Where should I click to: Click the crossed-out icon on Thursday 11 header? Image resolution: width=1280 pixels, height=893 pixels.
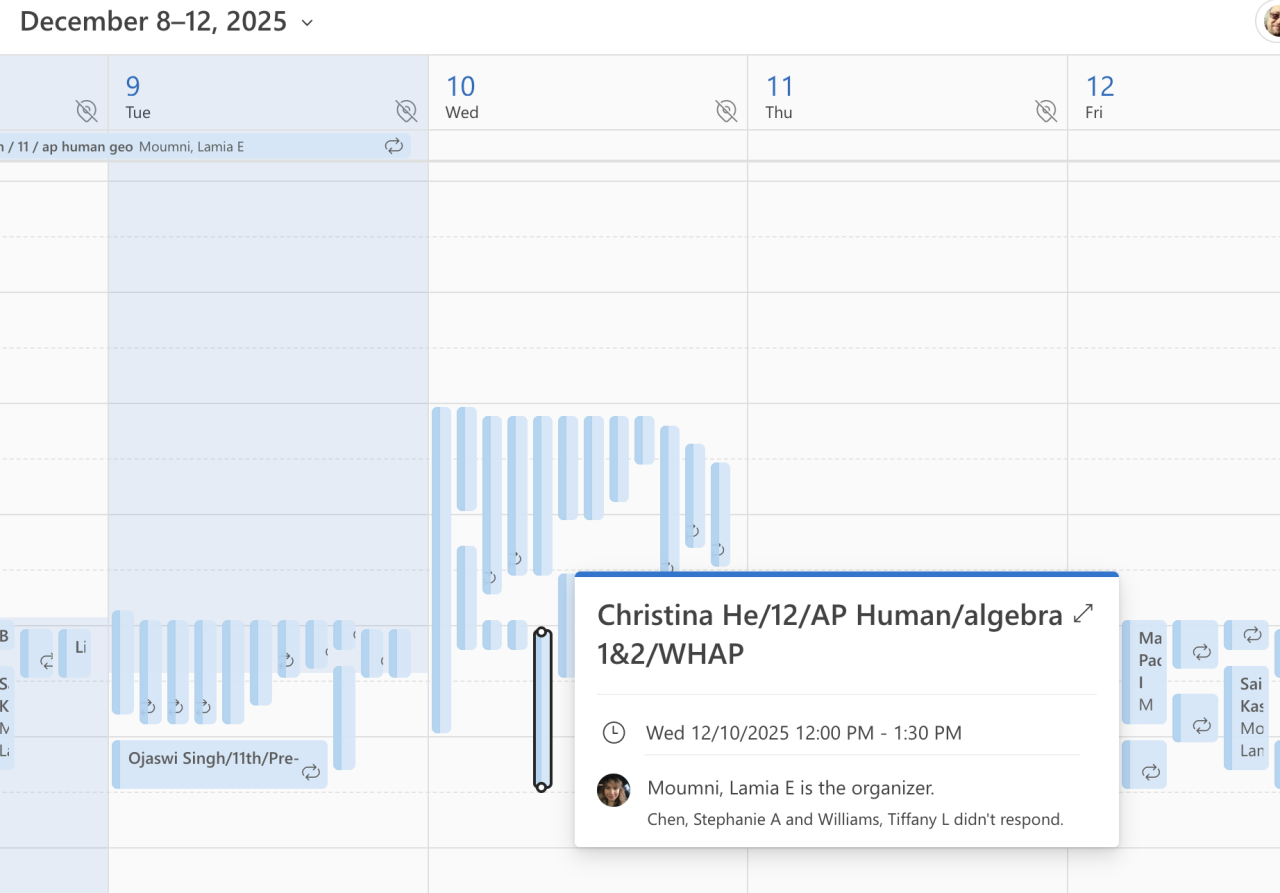click(1046, 110)
